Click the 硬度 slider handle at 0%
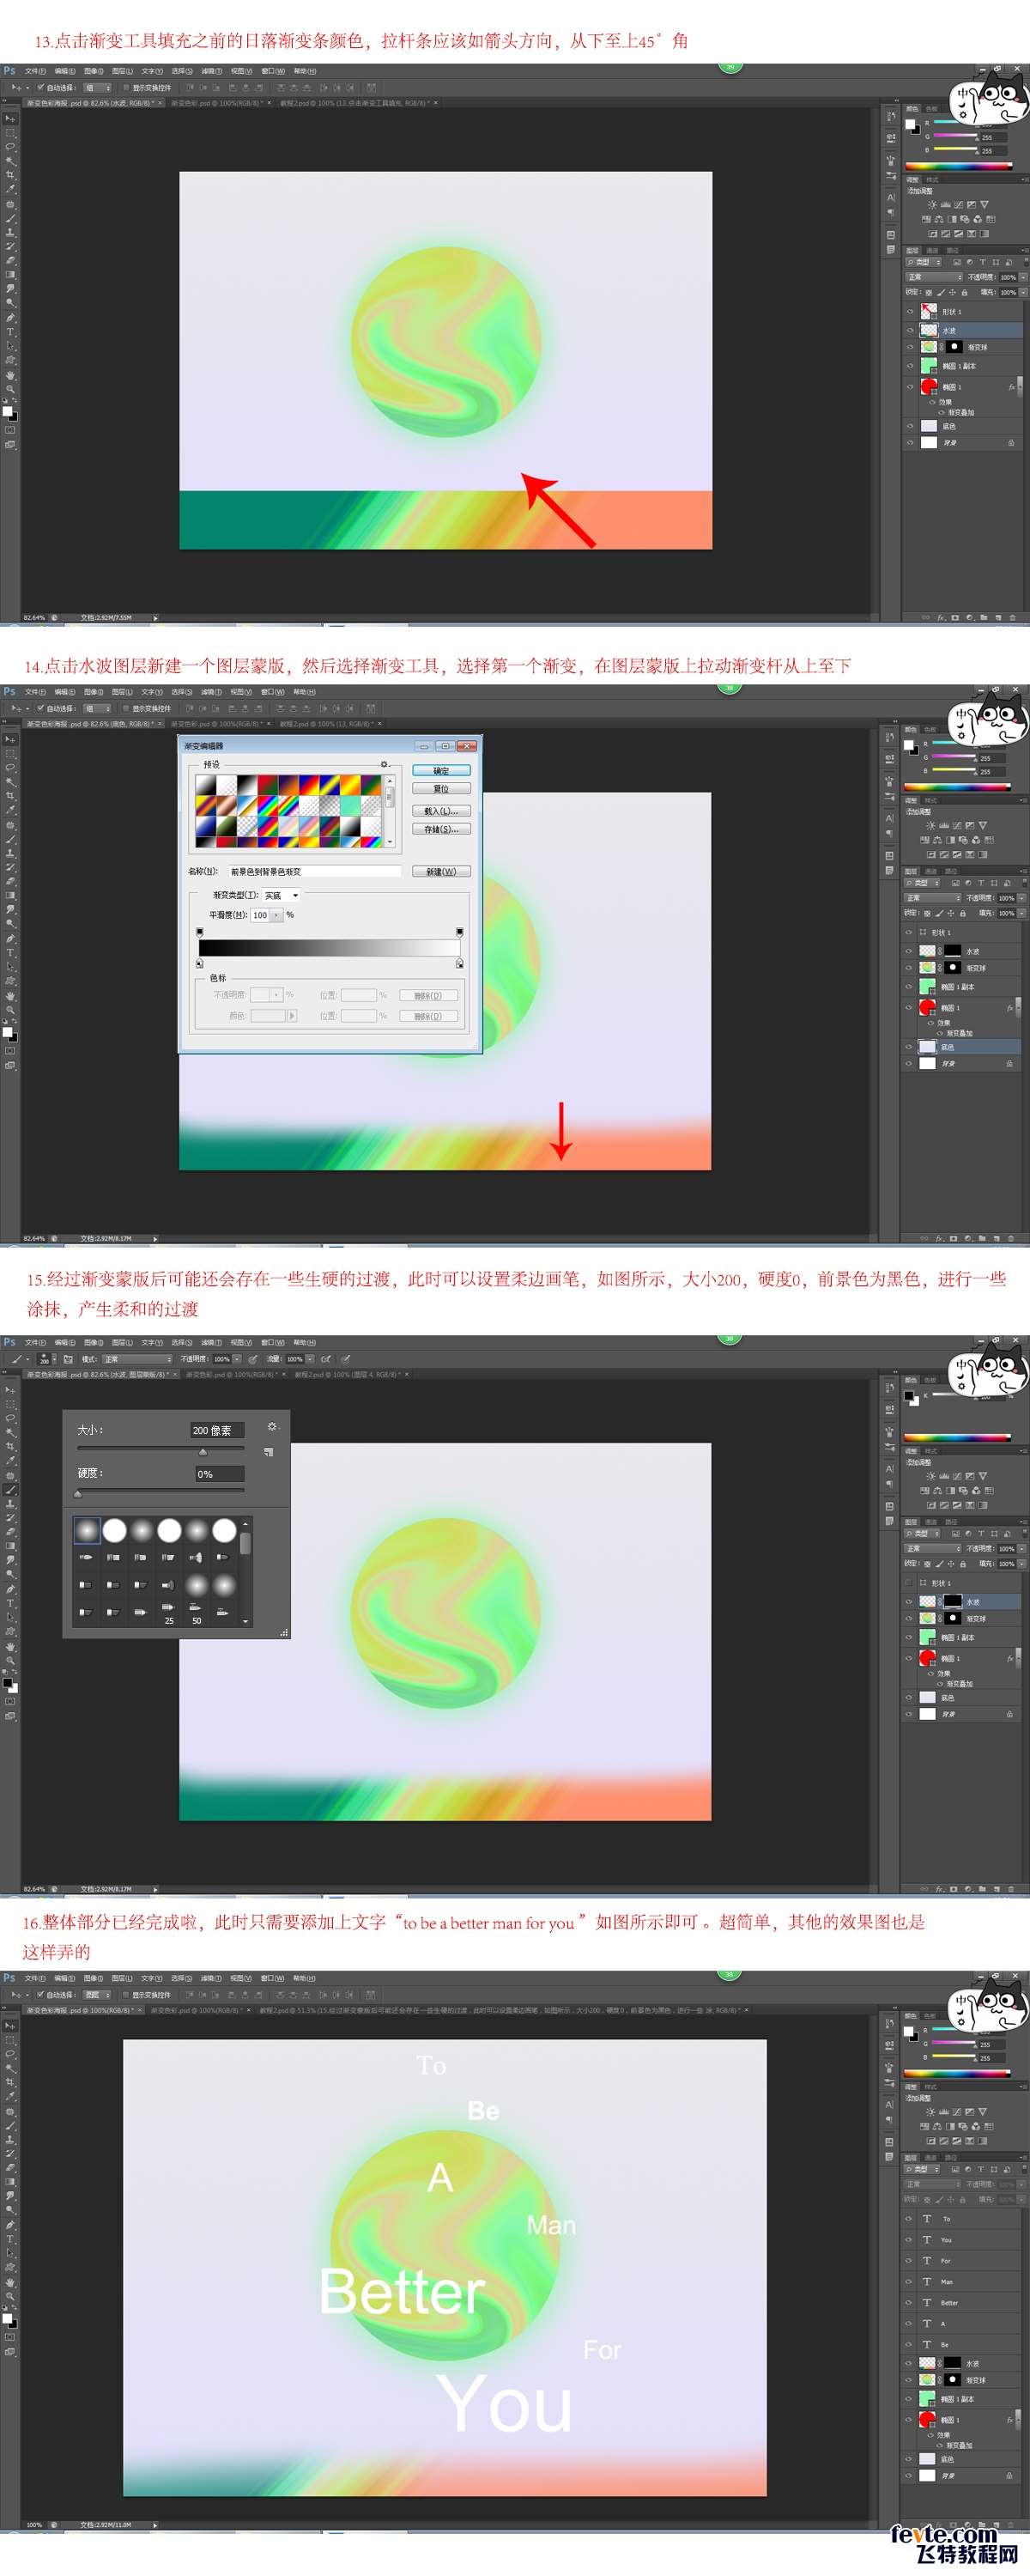The height and width of the screenshot is (2576, 1030). coord(78,1494)
